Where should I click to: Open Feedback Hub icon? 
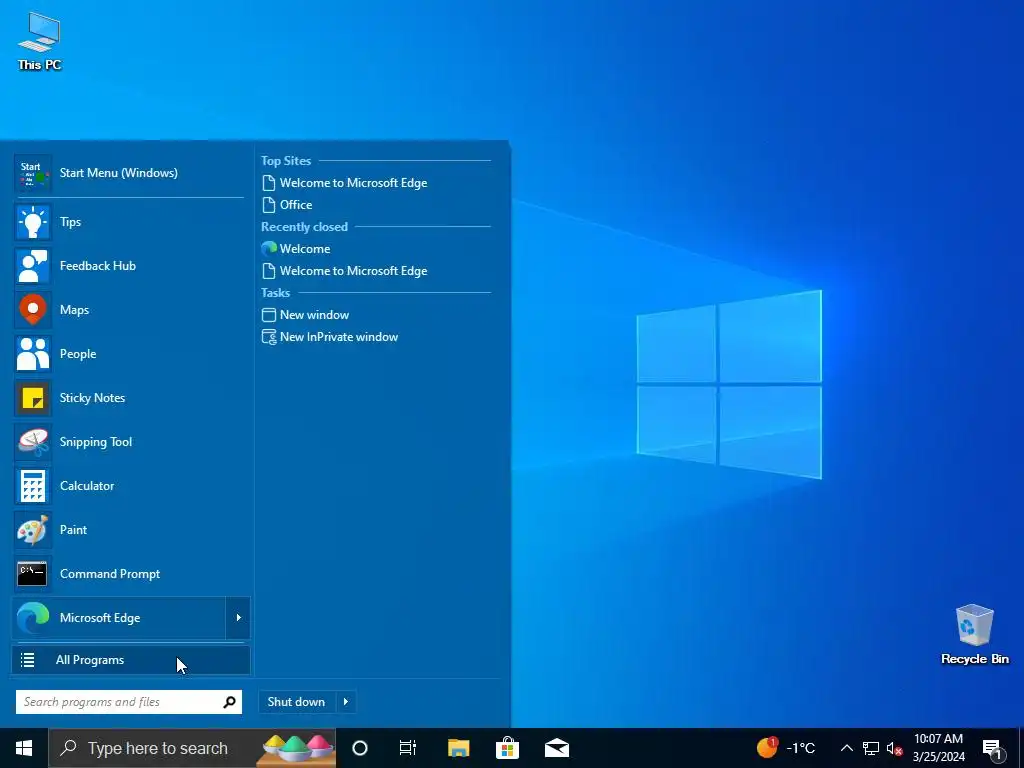pos(33,266)
